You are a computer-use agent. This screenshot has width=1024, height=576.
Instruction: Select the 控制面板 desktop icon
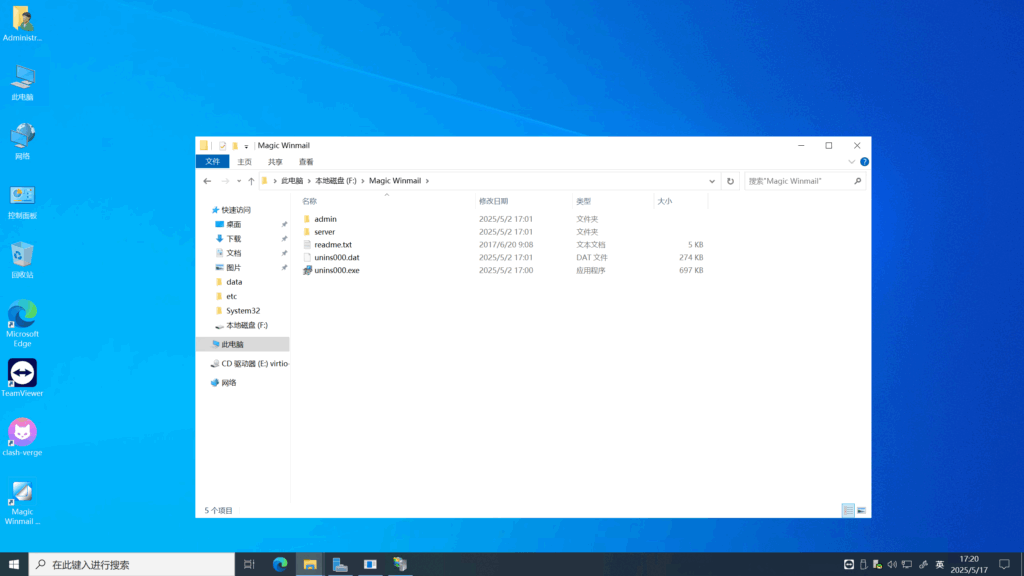(x=22, y=201)
